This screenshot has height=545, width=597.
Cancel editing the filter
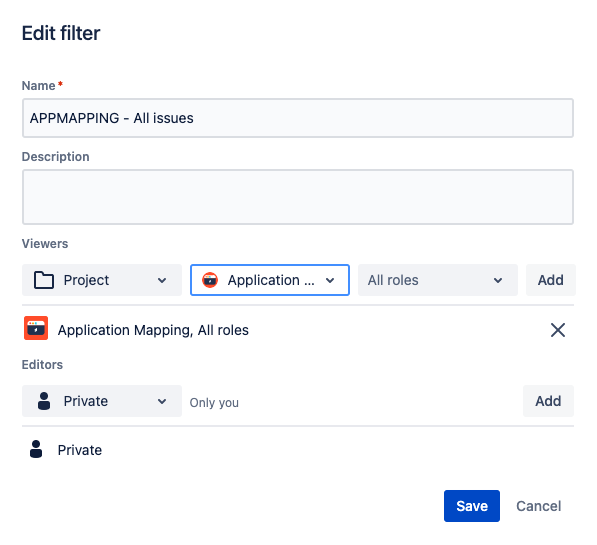click(x=538, y=506)
